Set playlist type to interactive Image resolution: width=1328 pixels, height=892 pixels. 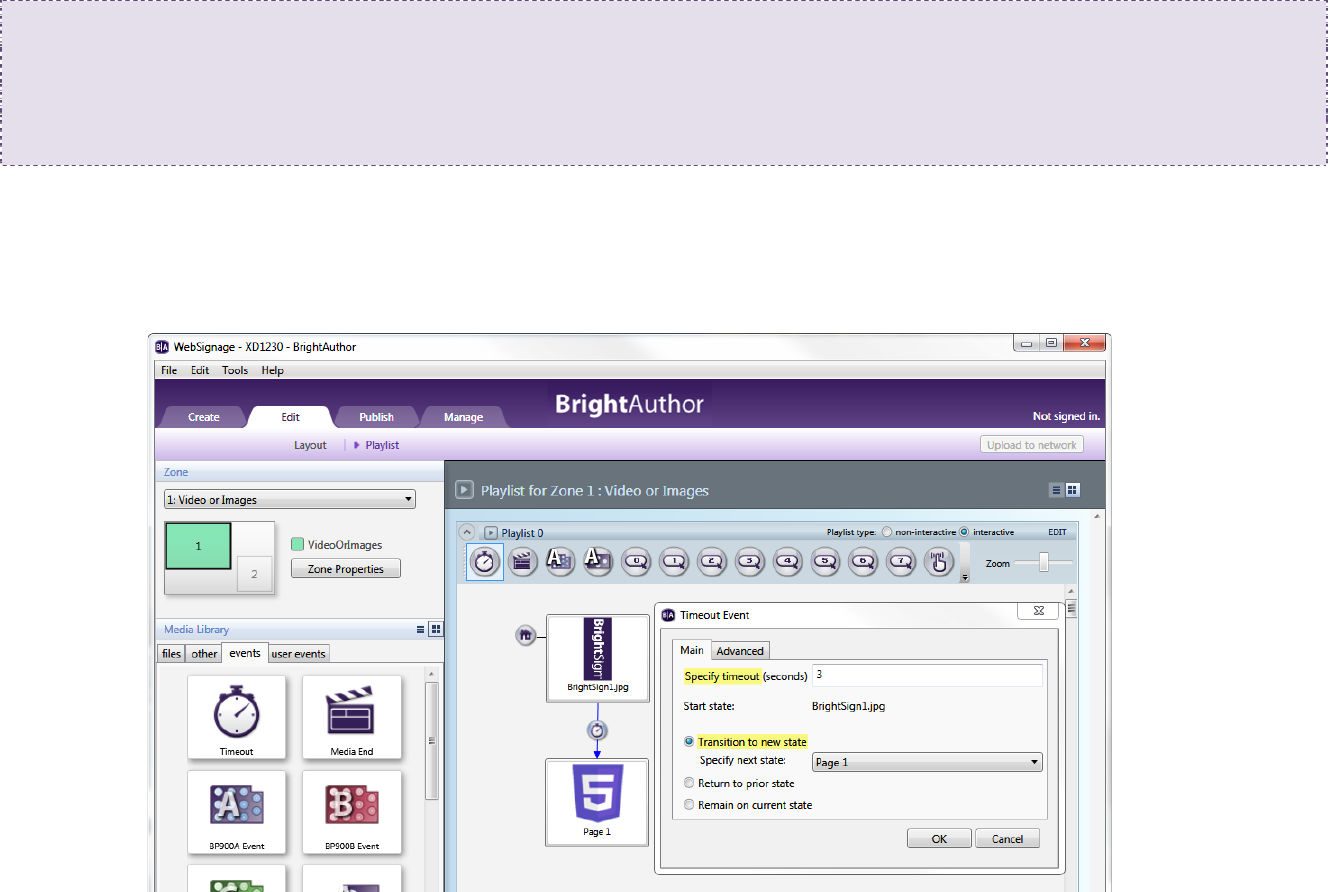tap(965, 532)
